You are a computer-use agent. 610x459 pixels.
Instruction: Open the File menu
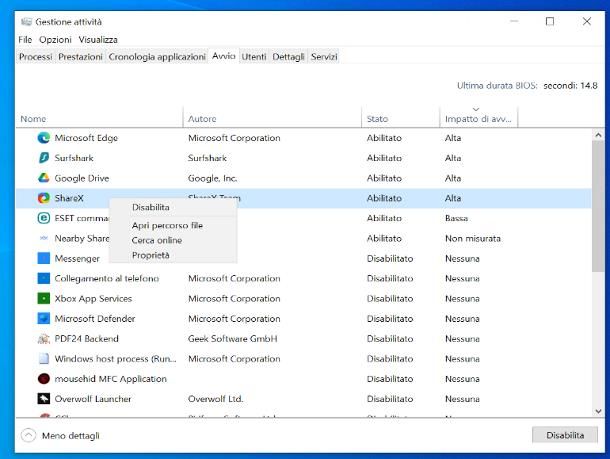[x=25, y=40]
